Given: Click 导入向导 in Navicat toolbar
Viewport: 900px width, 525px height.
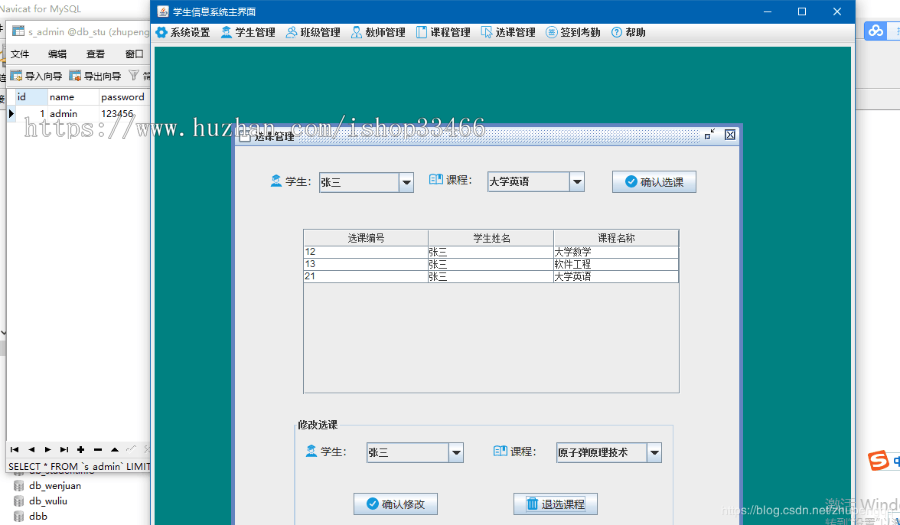Looking at the screenshot, I should click(x=36, y=76).
